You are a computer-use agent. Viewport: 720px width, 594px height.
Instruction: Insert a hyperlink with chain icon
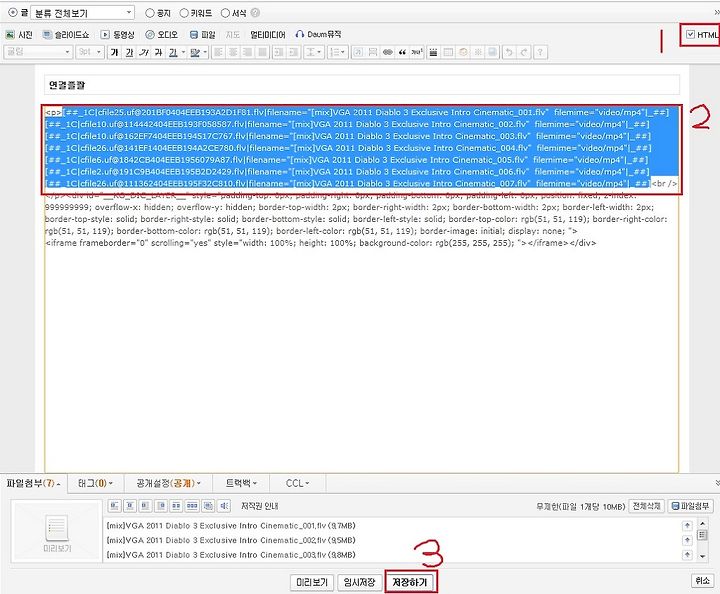coord(388,52)
